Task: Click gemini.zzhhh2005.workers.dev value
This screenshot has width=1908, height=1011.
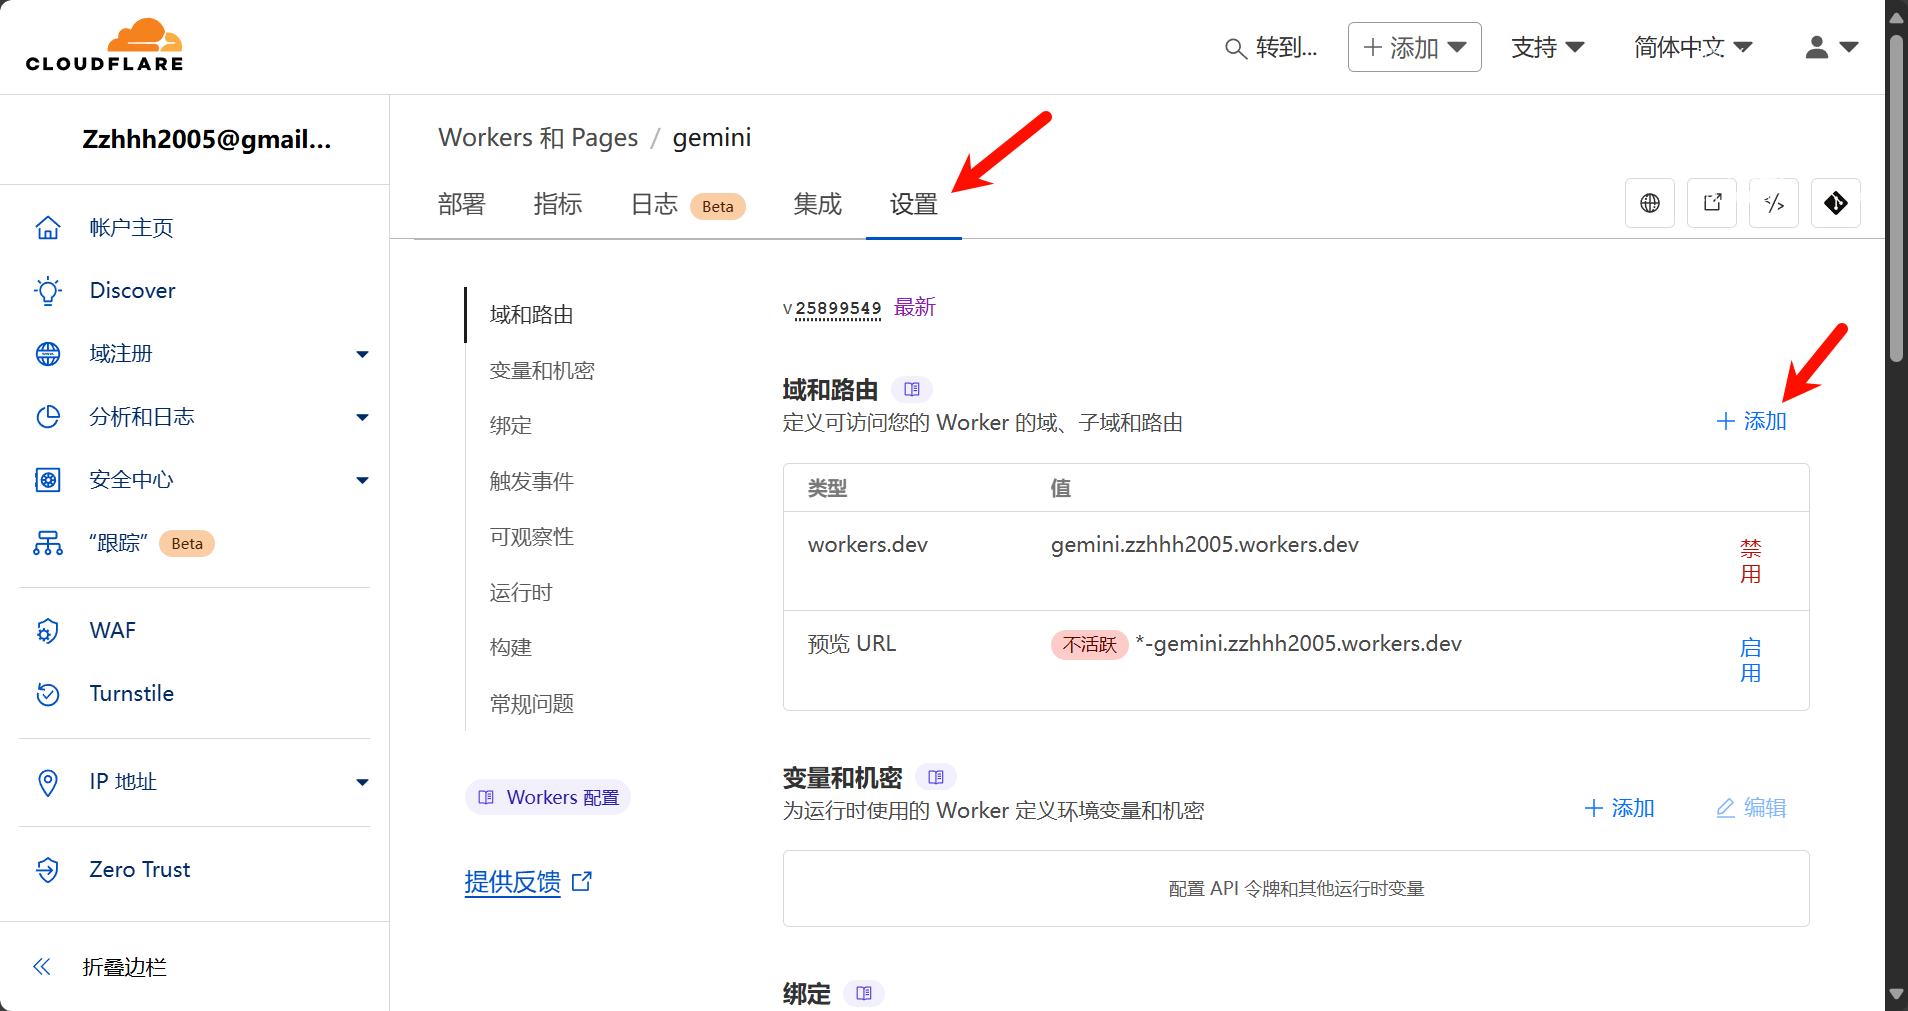Action: pos(1205,545)
